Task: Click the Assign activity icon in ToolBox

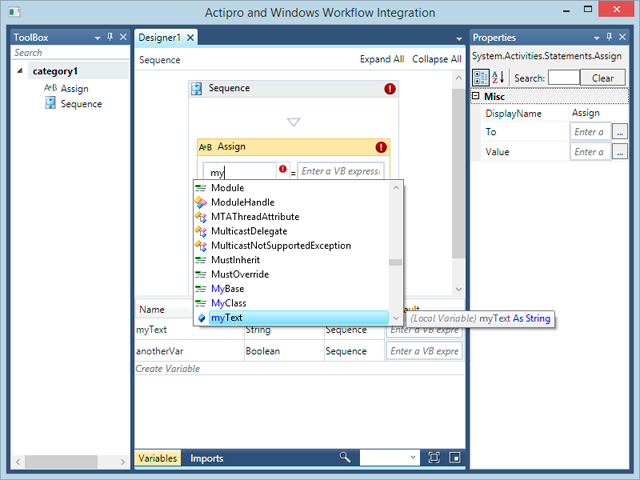Action: point(50,88)
